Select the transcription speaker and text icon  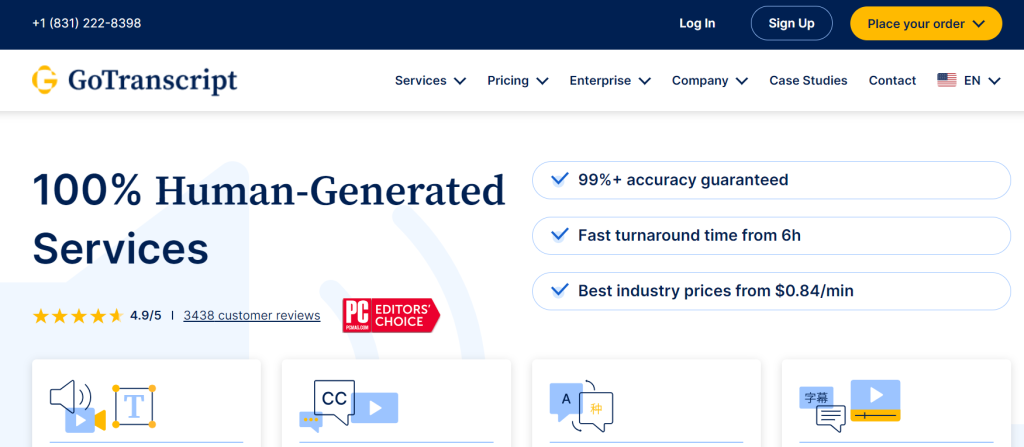pos(101,405)
